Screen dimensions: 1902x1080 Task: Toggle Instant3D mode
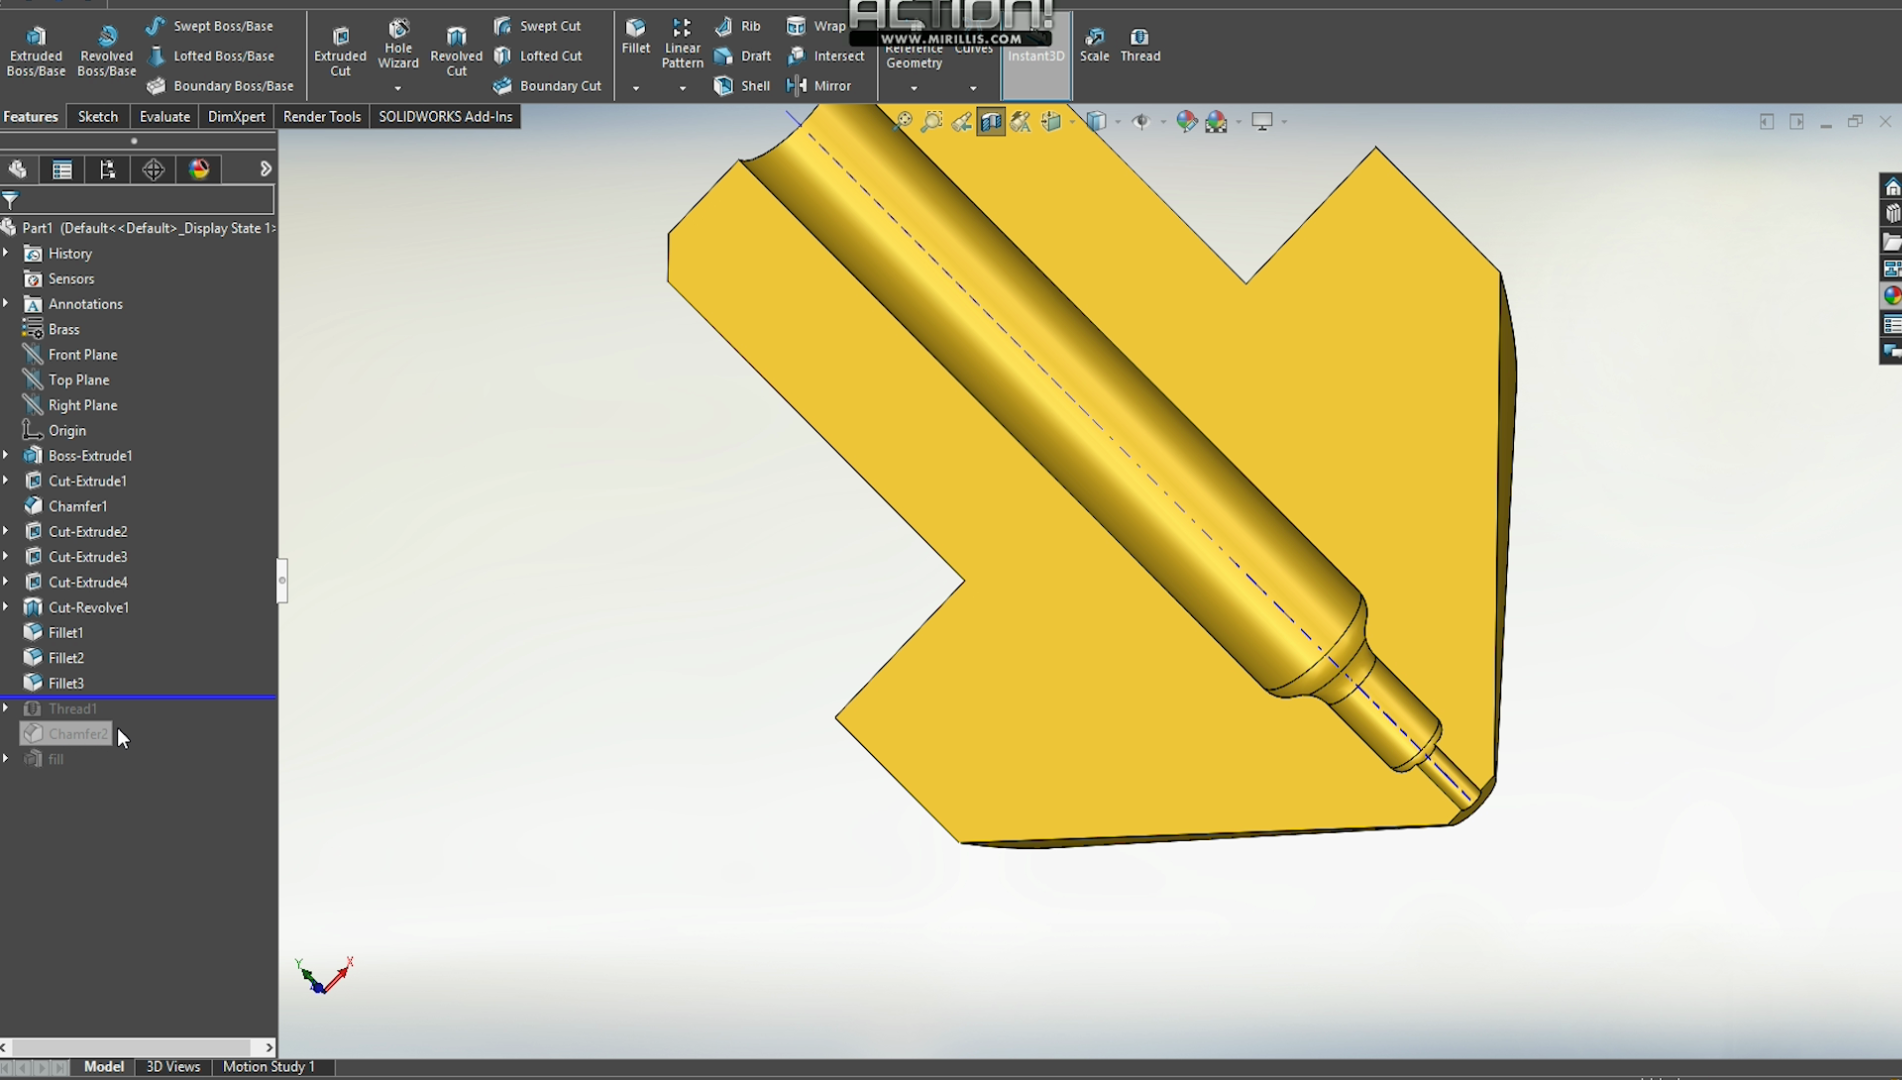[x=1036, y=56]
